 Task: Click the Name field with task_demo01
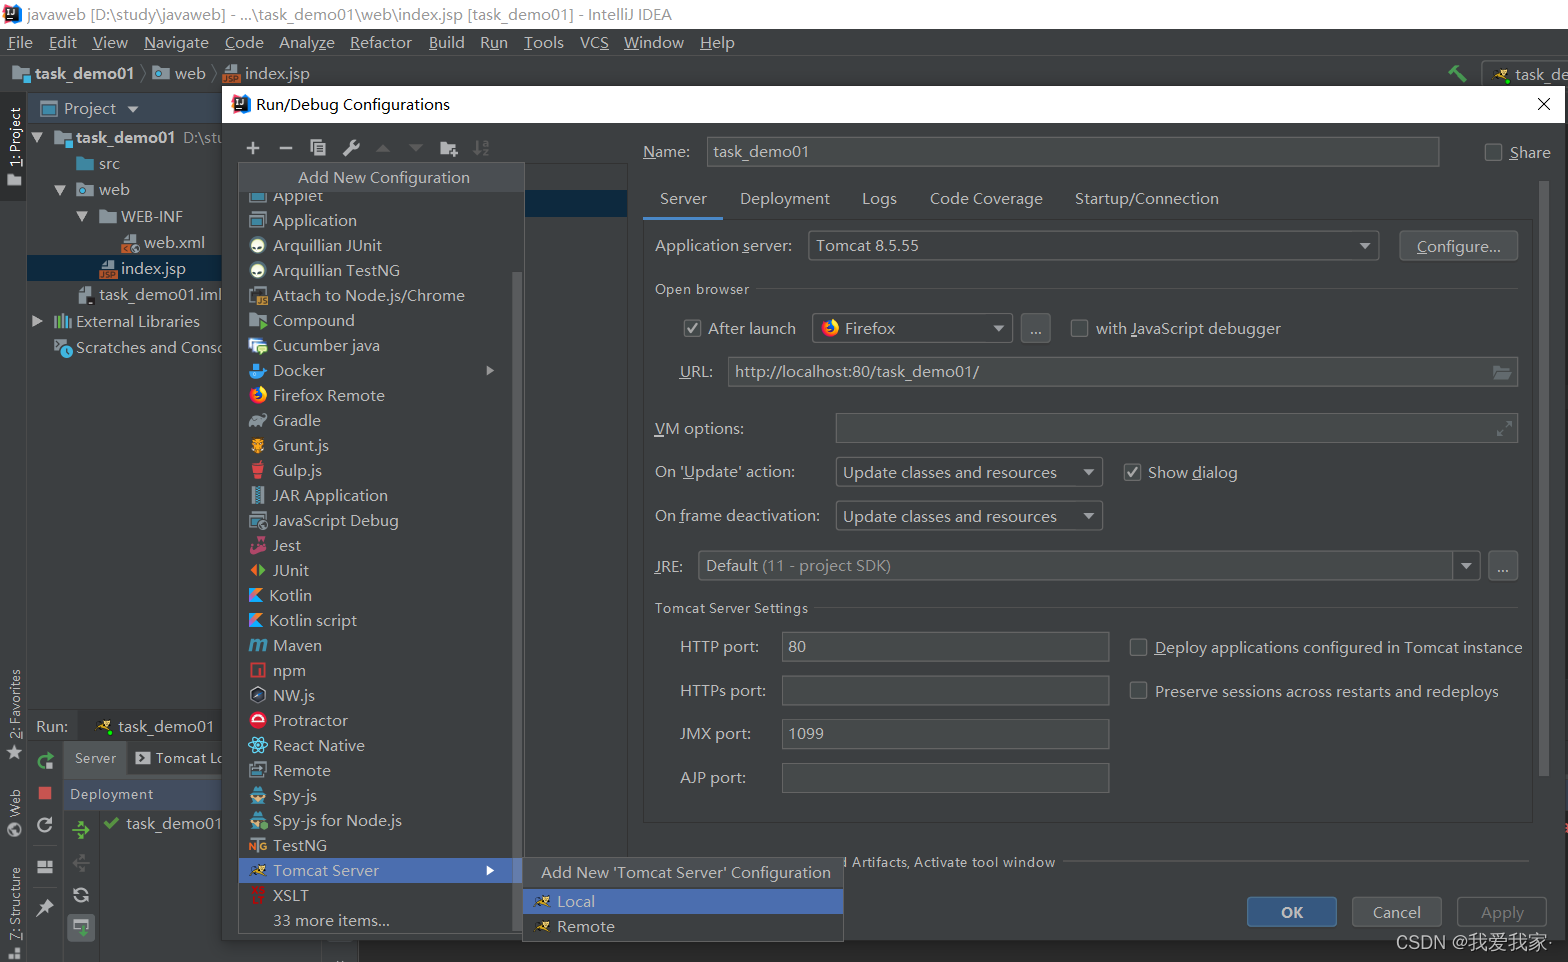pyautogui.click(x=1072, y=152)
